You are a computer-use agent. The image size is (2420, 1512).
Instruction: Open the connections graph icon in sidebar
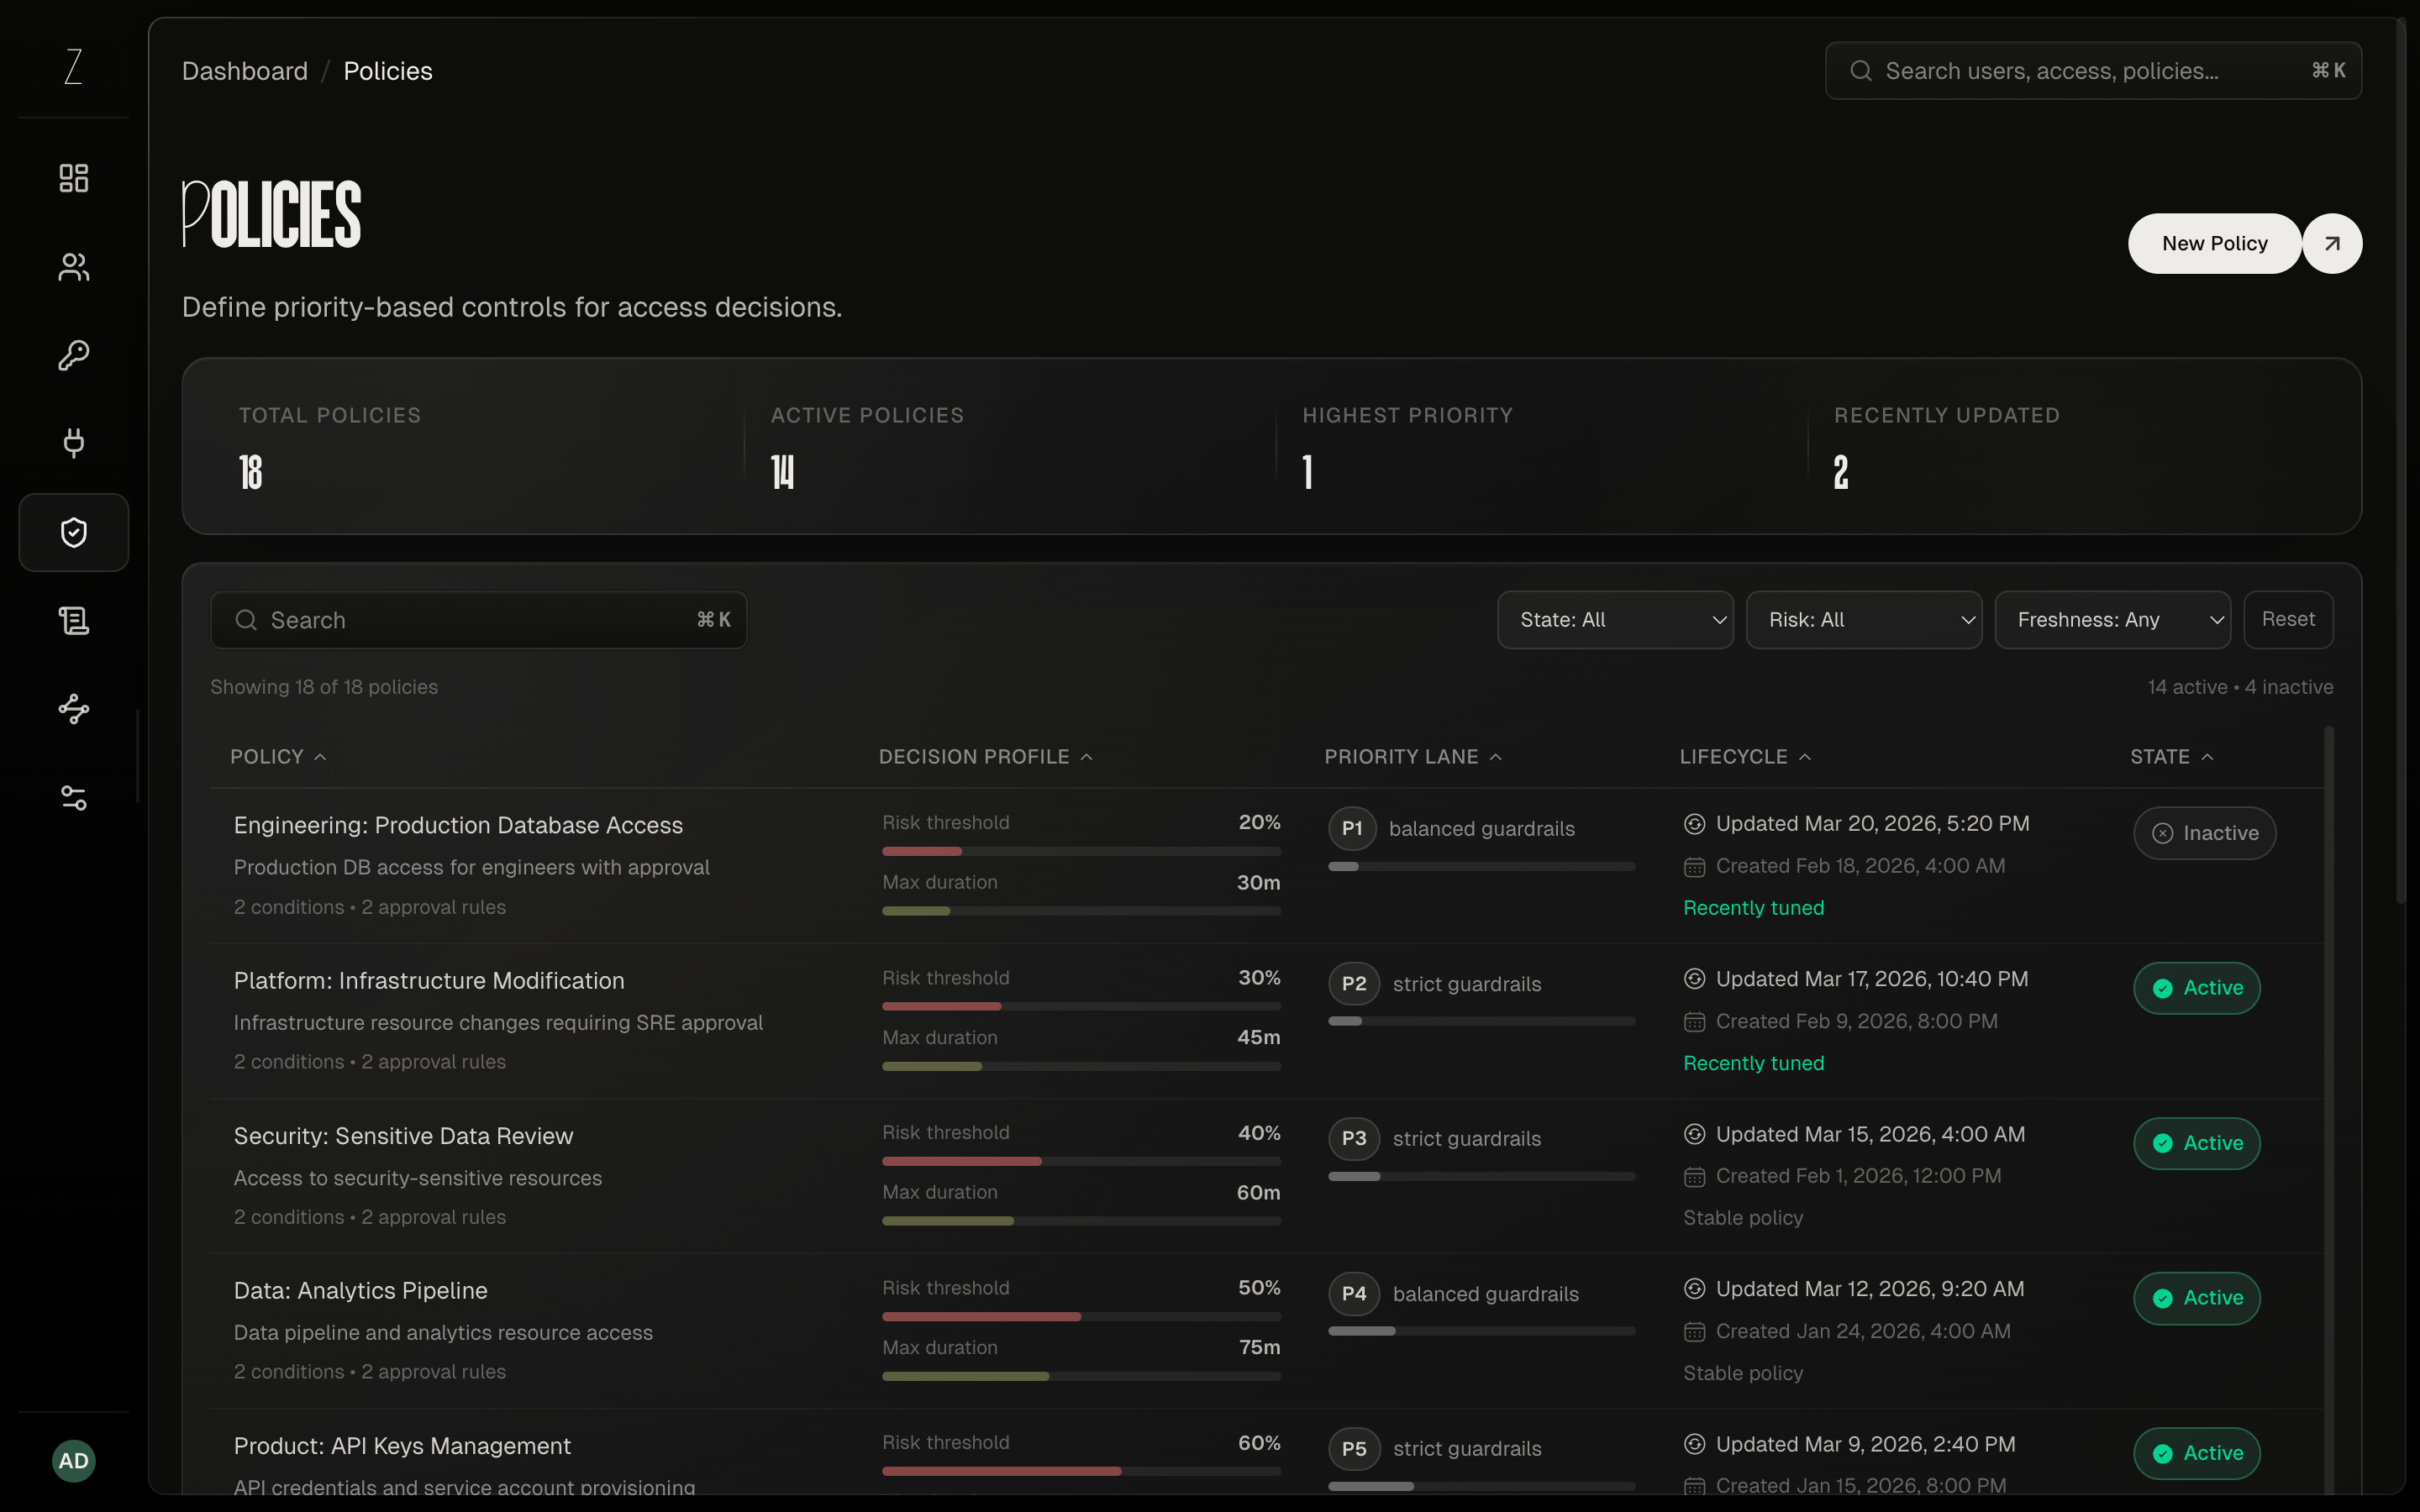72,709
